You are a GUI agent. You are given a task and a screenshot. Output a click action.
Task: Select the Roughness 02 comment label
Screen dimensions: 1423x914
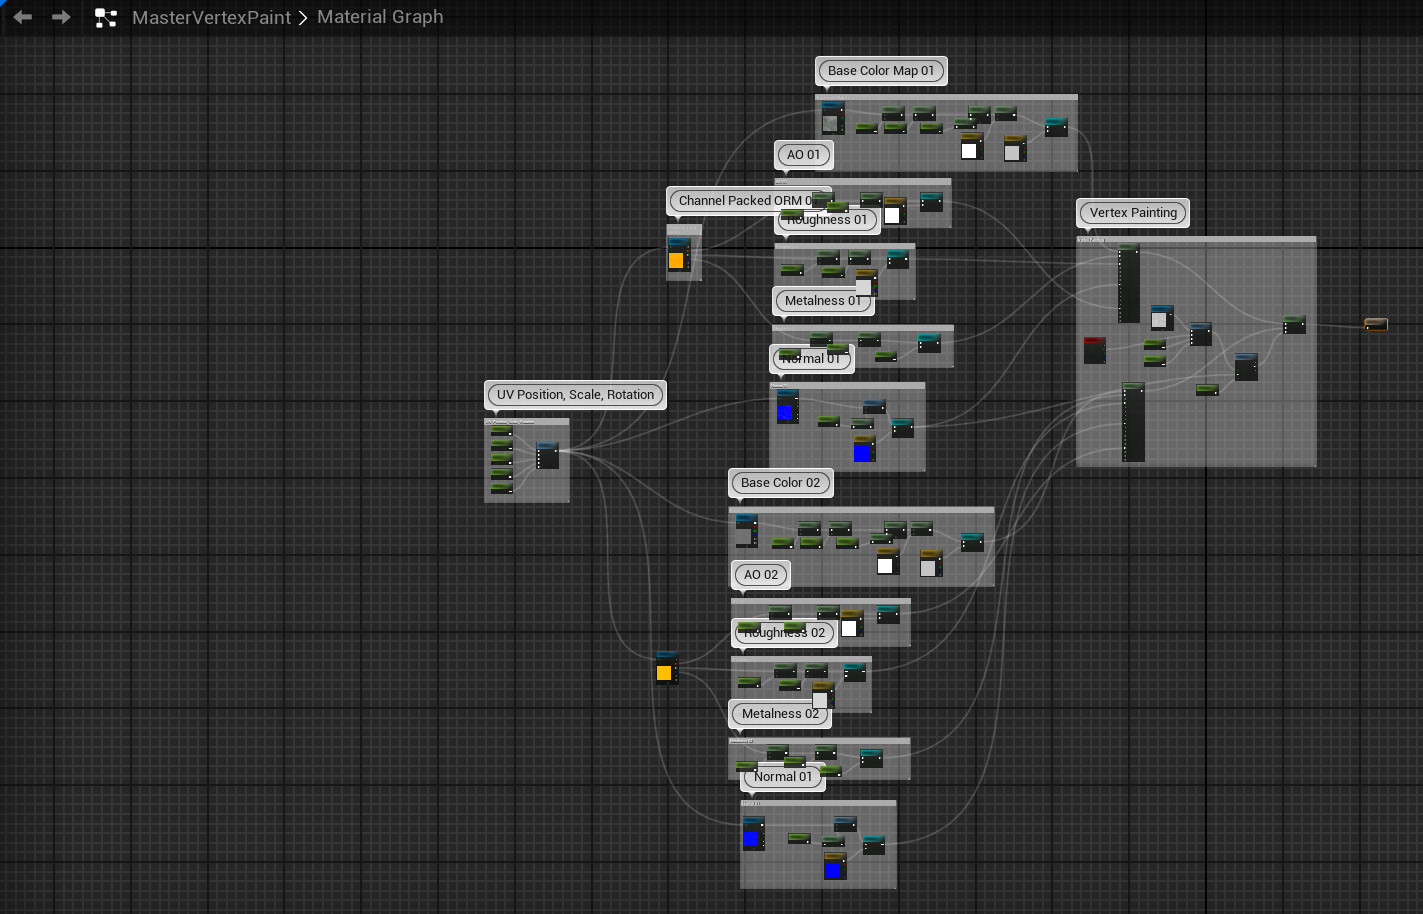[785, 633]
